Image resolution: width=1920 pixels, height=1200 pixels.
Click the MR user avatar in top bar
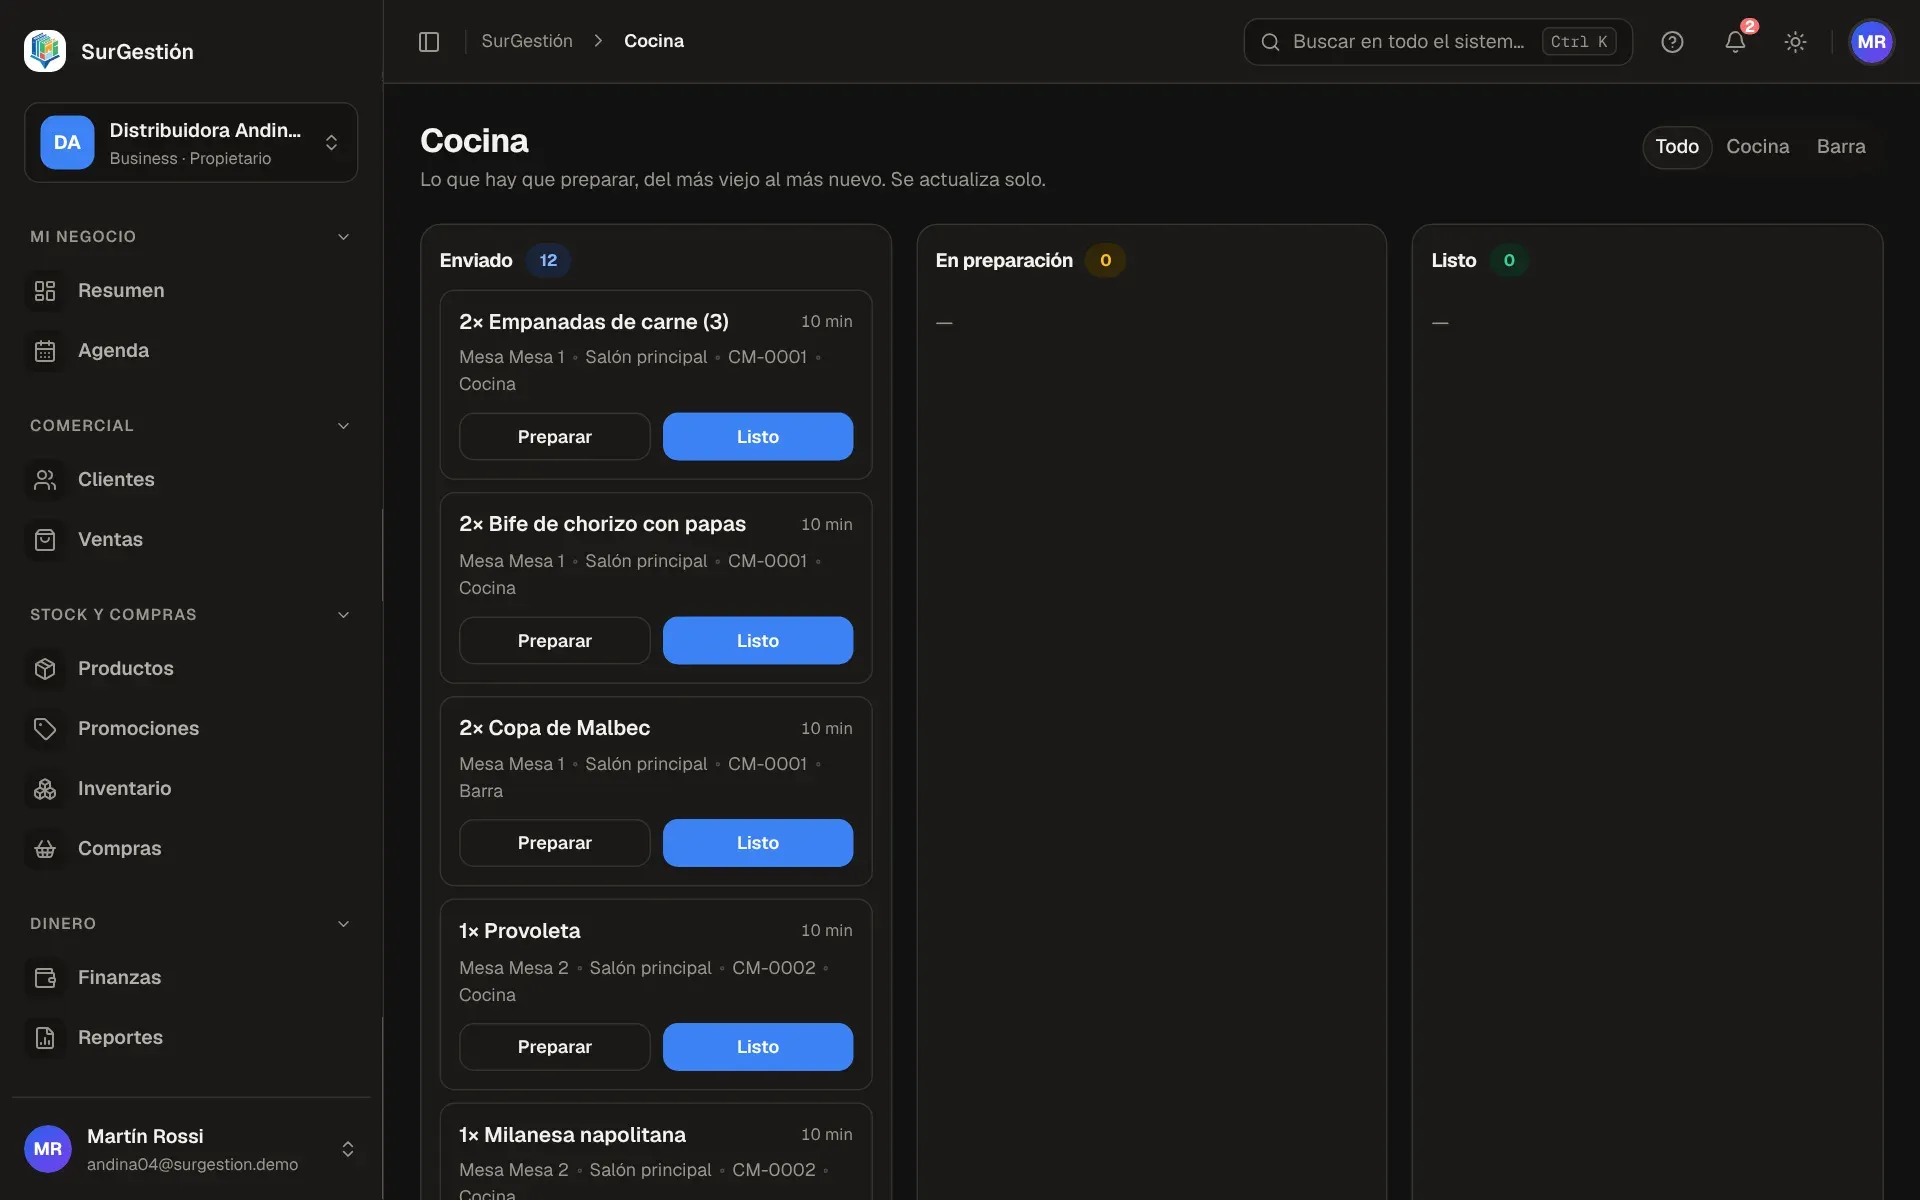point(1871,42)
